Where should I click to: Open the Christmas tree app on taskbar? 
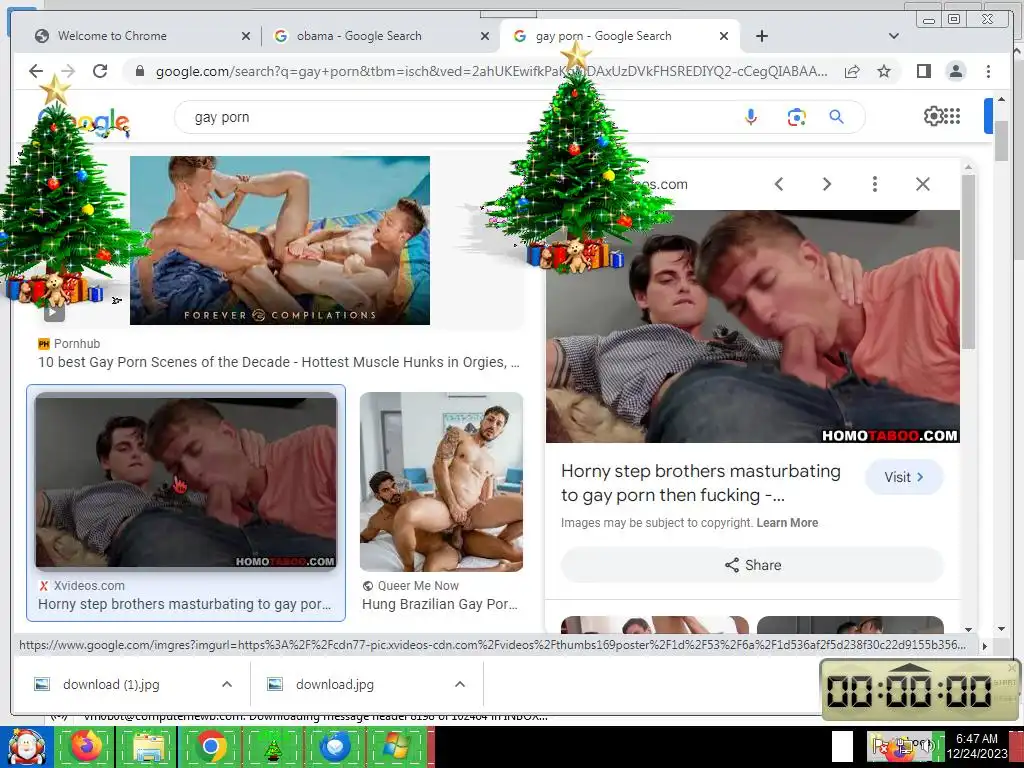[273, 748]
